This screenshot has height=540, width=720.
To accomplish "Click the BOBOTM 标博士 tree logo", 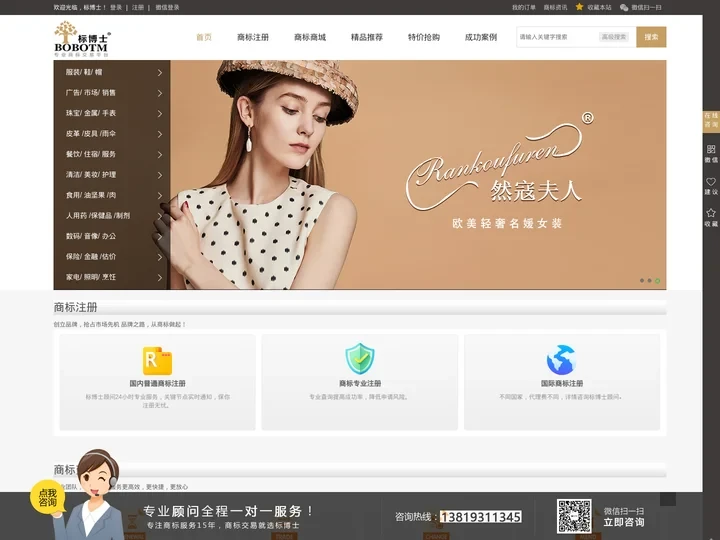I will [82, 39].
